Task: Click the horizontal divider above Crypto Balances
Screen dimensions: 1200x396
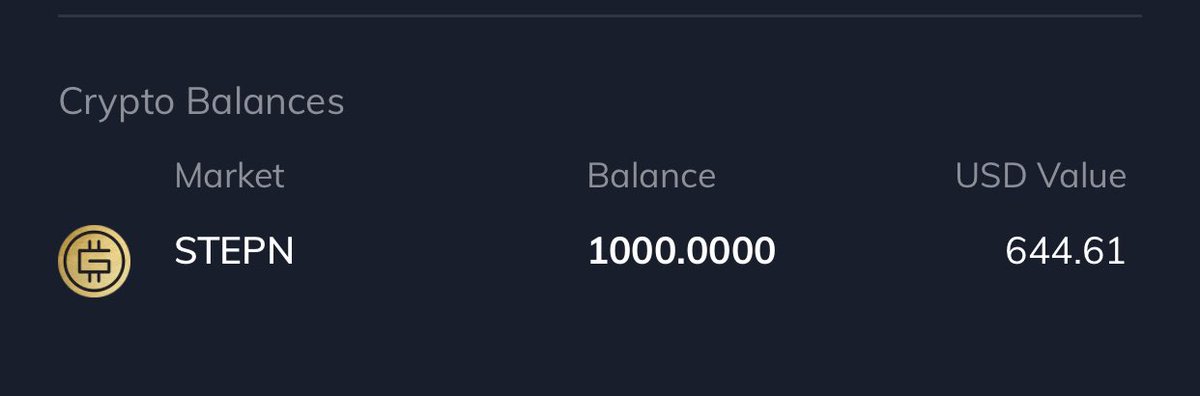Action: (599, 16)
